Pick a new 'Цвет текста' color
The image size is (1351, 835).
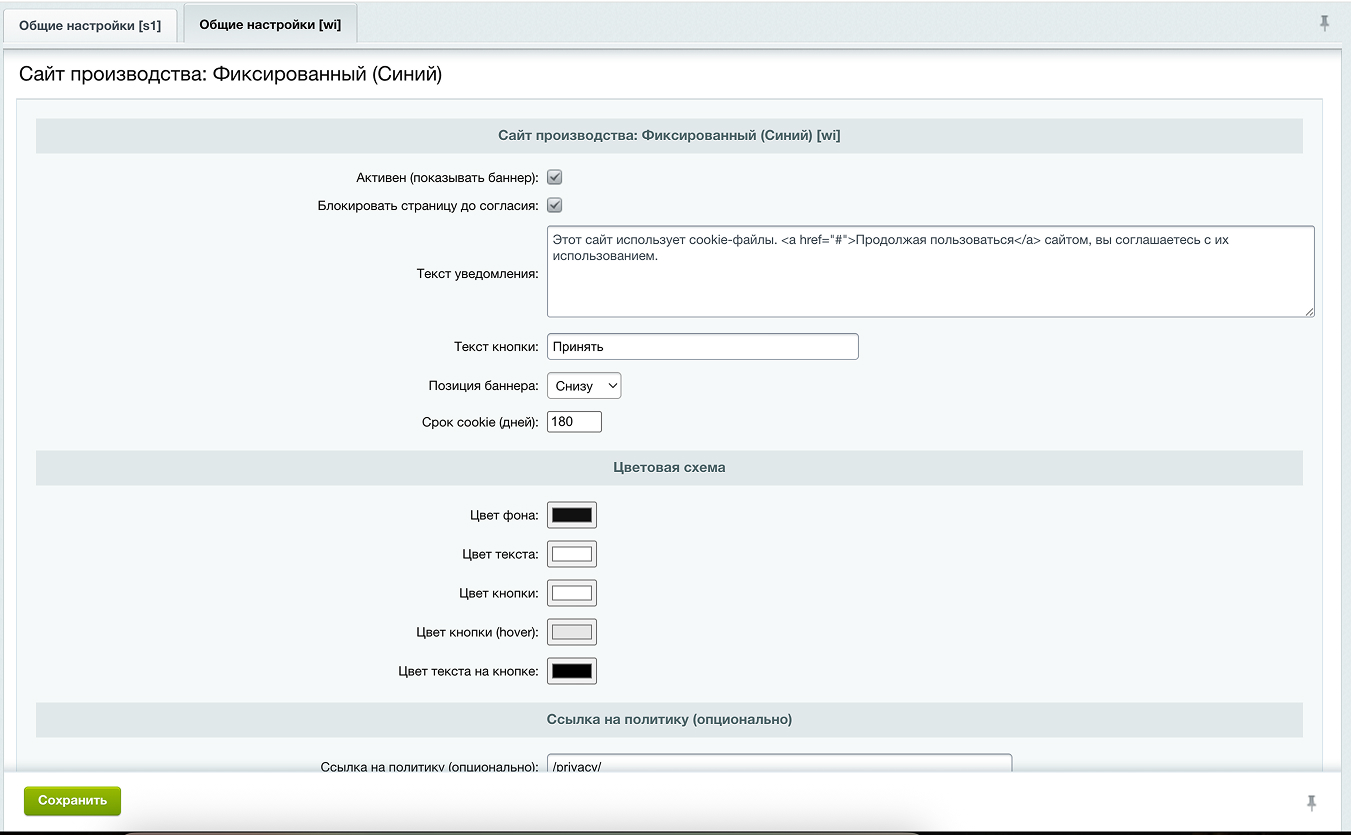point(572,554)
